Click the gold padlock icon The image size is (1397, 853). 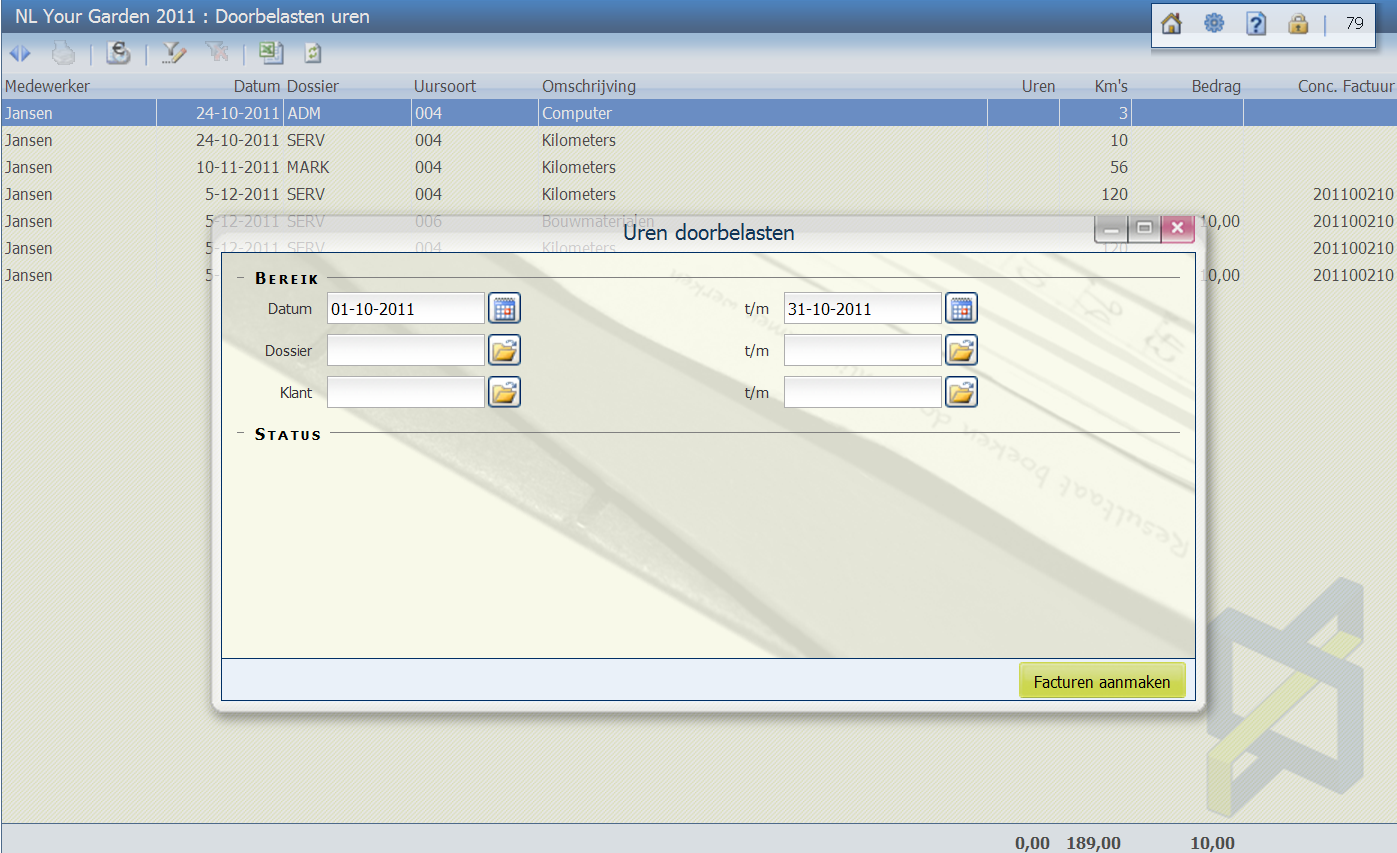coord(1298,23)
